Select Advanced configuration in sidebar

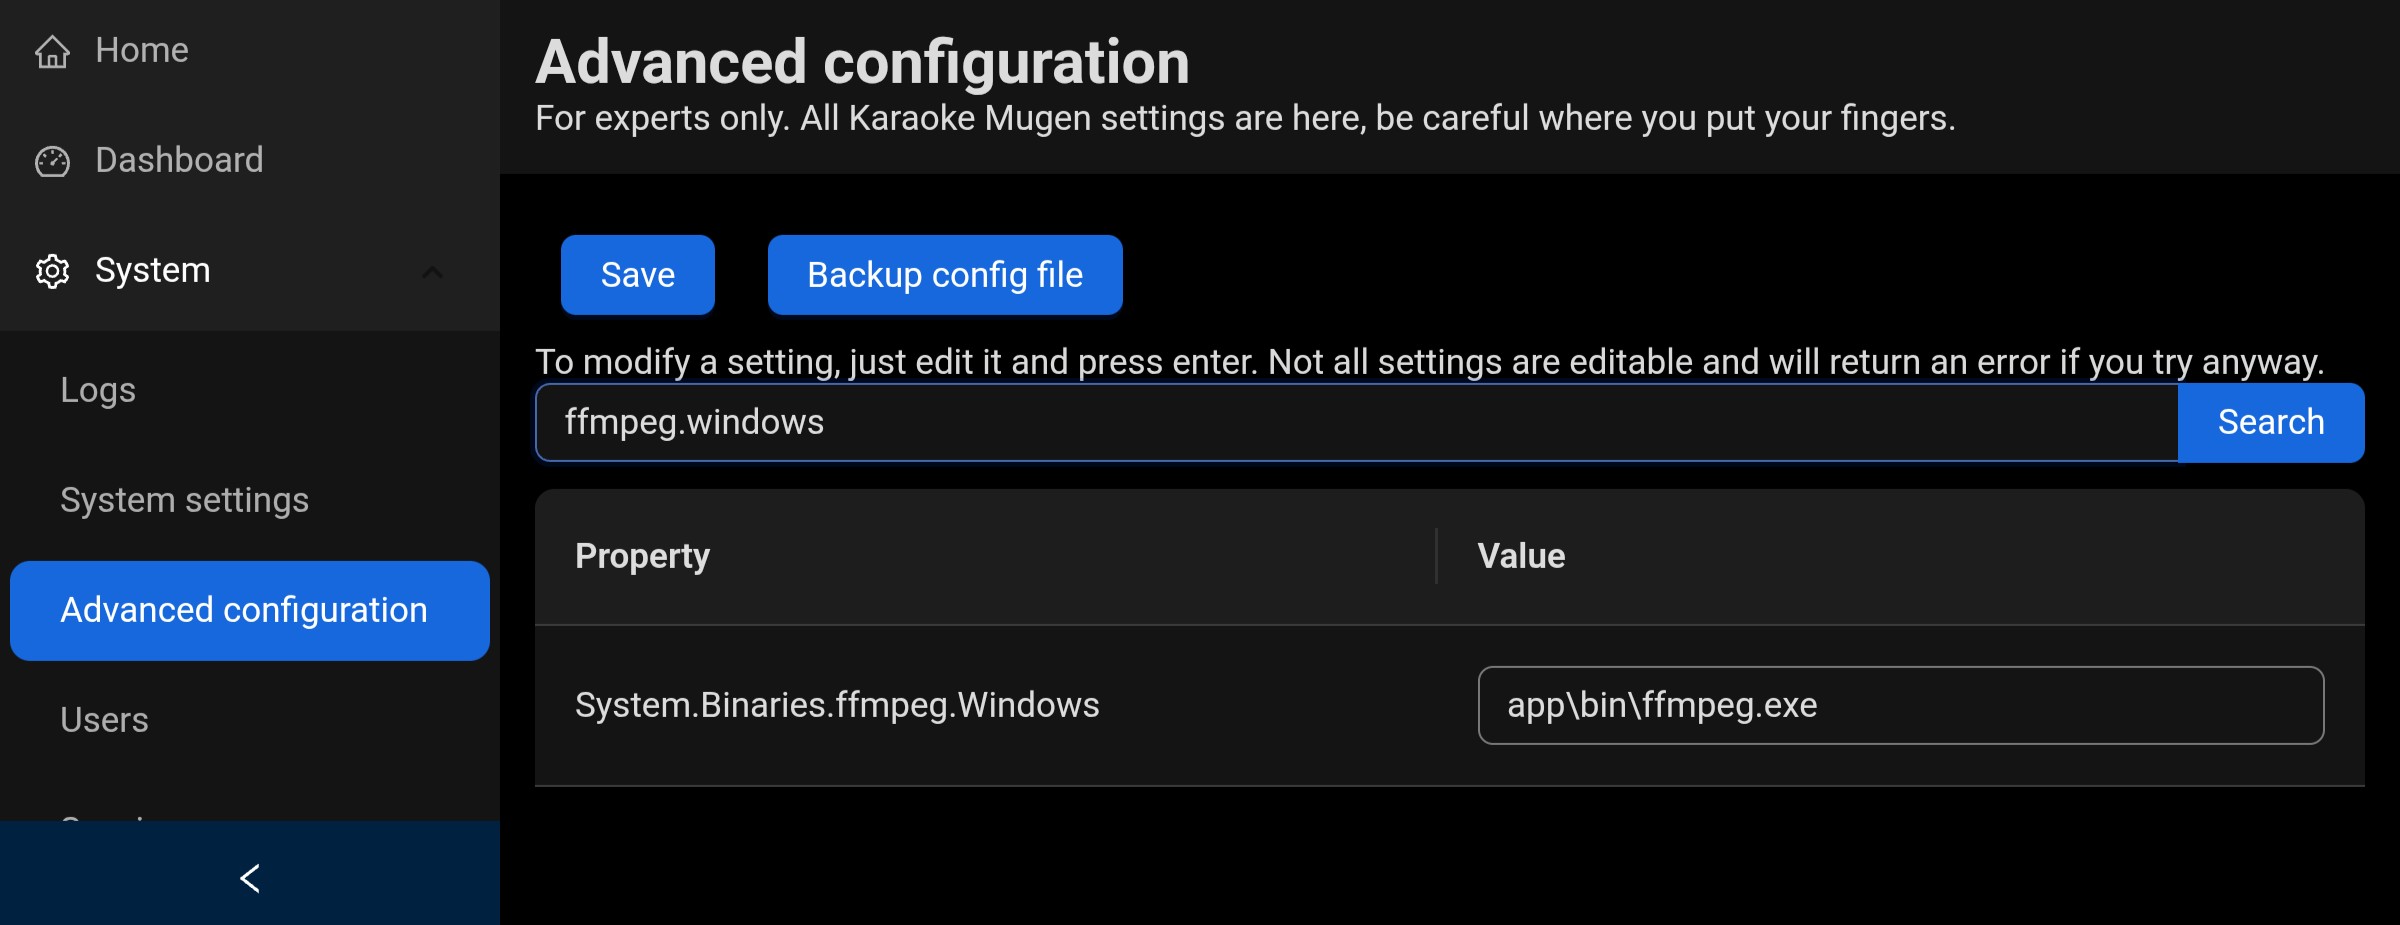click(x=250, y=610)
